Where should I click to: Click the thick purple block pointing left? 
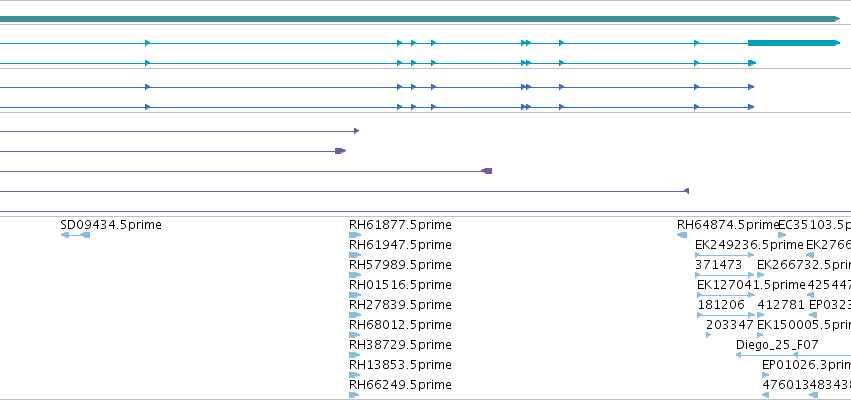(486, 171)
